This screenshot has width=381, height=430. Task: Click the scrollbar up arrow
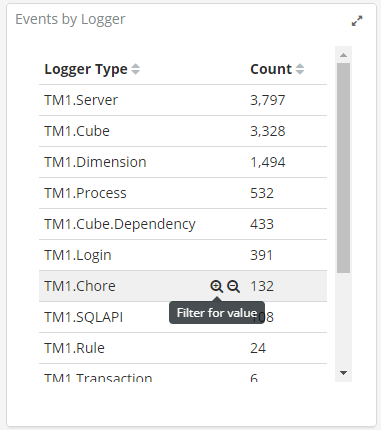click(343, 55)
